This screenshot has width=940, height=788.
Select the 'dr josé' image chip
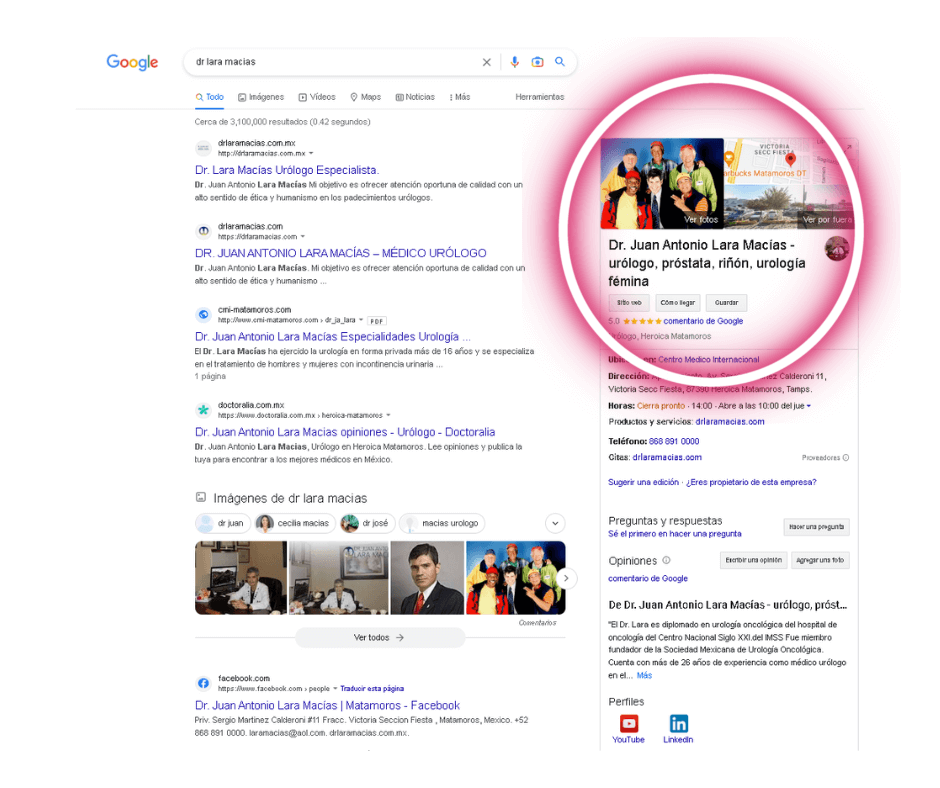pyautogui.click(x=367, y=523)
